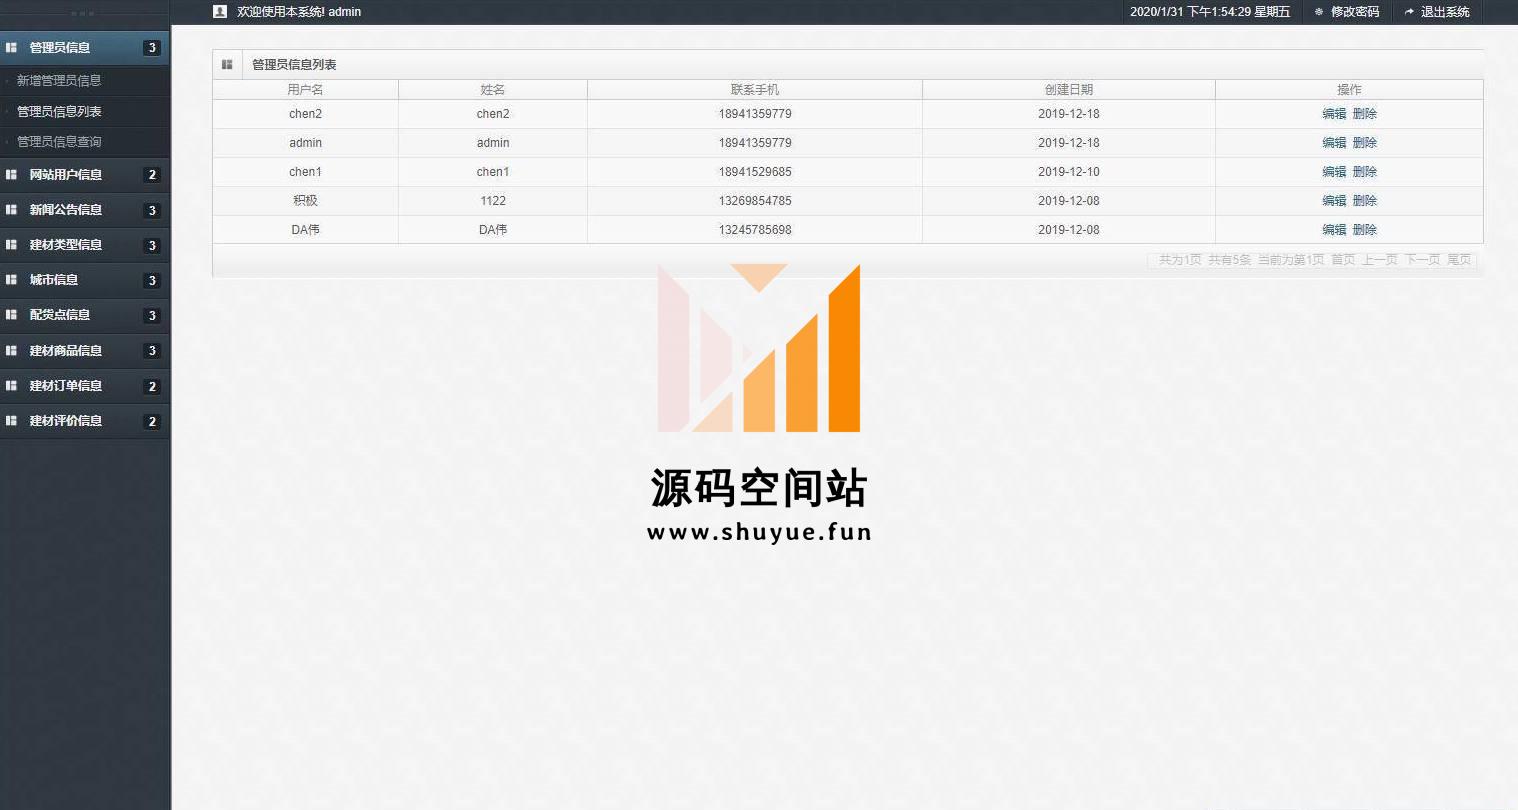Image resolution: width=1518 pixels, height=810 pixels.
Task: Click the sidebar icon next to 城市信息
Action: (x=12, y=280)
